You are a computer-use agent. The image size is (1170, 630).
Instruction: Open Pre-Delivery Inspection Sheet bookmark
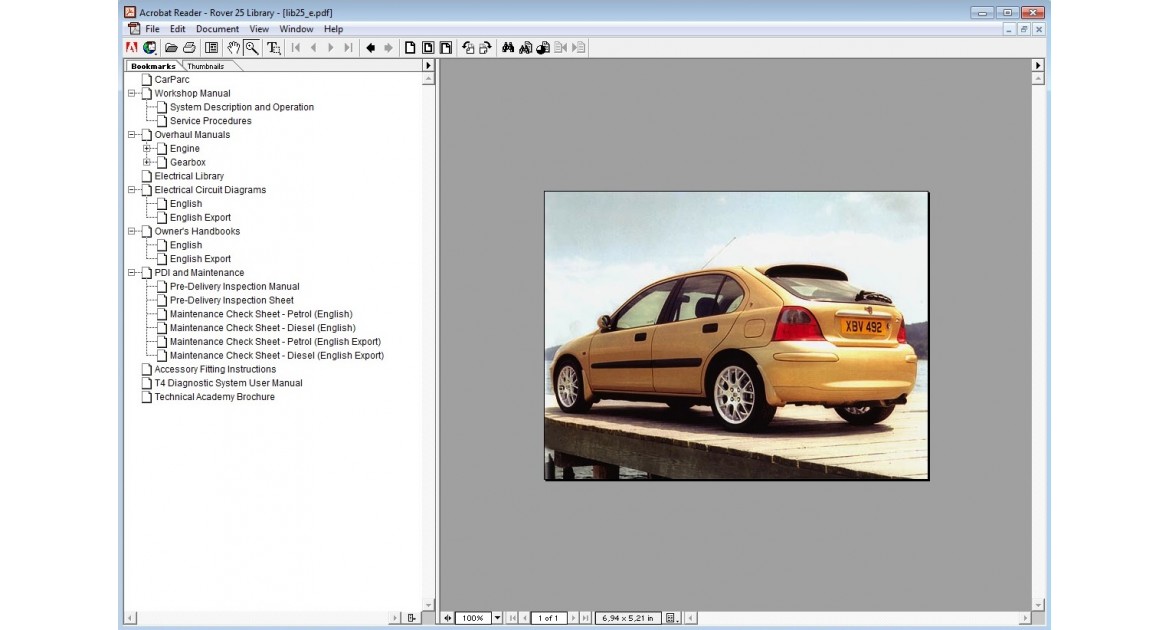231,300
